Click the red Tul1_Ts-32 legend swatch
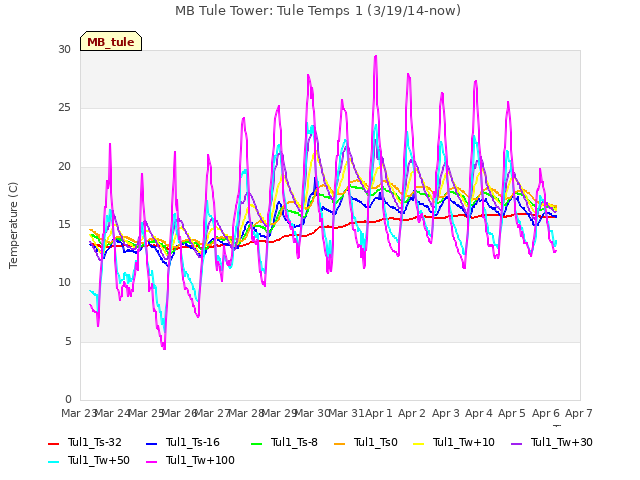Screen dimensions: 640x480 click(x=54, y=443)
